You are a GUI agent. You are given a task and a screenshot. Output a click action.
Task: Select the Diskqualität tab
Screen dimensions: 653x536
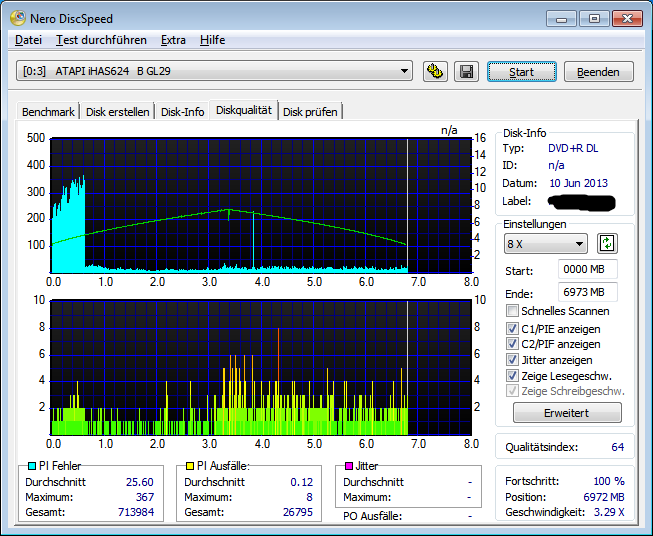click(244, 110)
